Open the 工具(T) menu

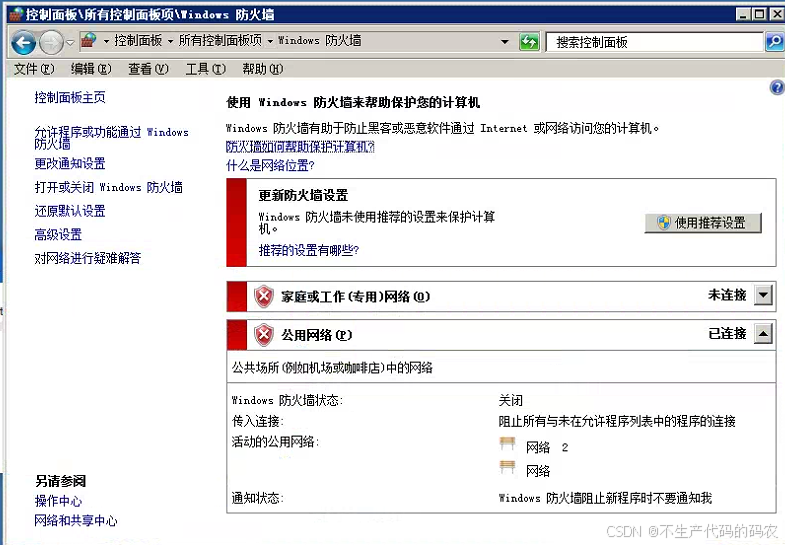(205, 69)
